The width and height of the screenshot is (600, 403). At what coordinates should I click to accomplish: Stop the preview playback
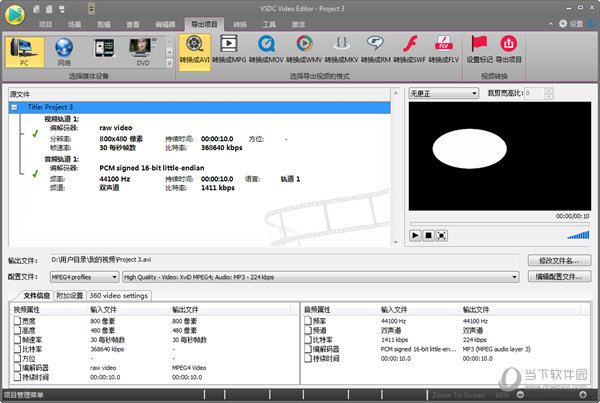pos(429,235)
